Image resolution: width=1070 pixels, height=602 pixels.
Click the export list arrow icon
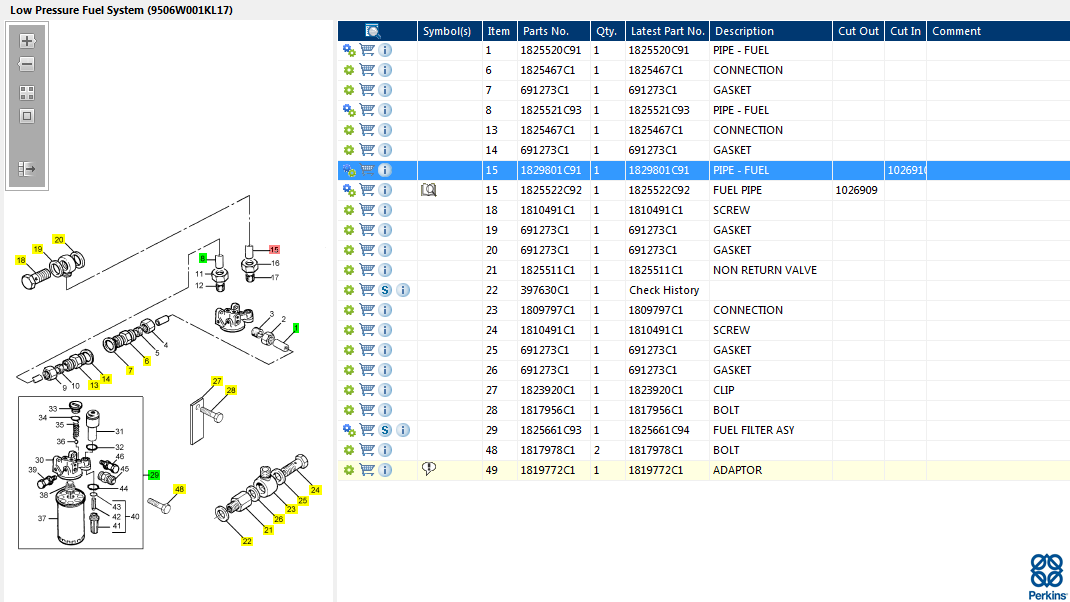click(27, 169)
